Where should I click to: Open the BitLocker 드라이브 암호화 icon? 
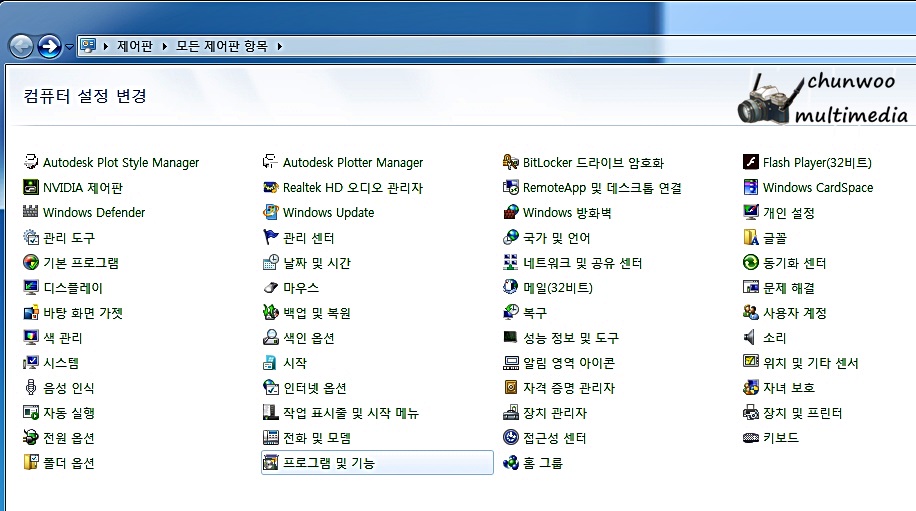pos(511,162)
